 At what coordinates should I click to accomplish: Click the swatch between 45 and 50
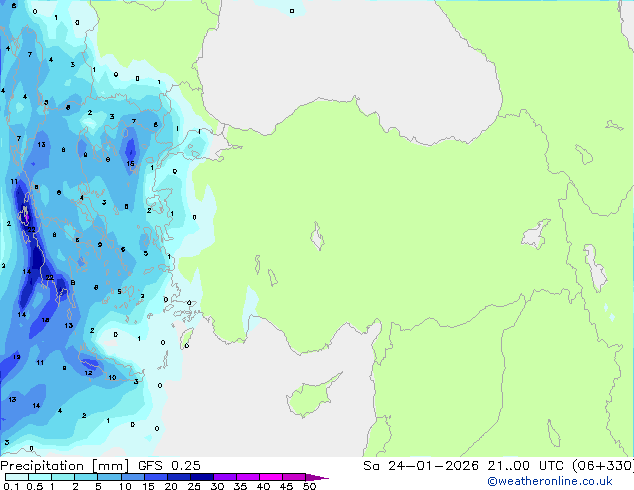coord(294,477)
